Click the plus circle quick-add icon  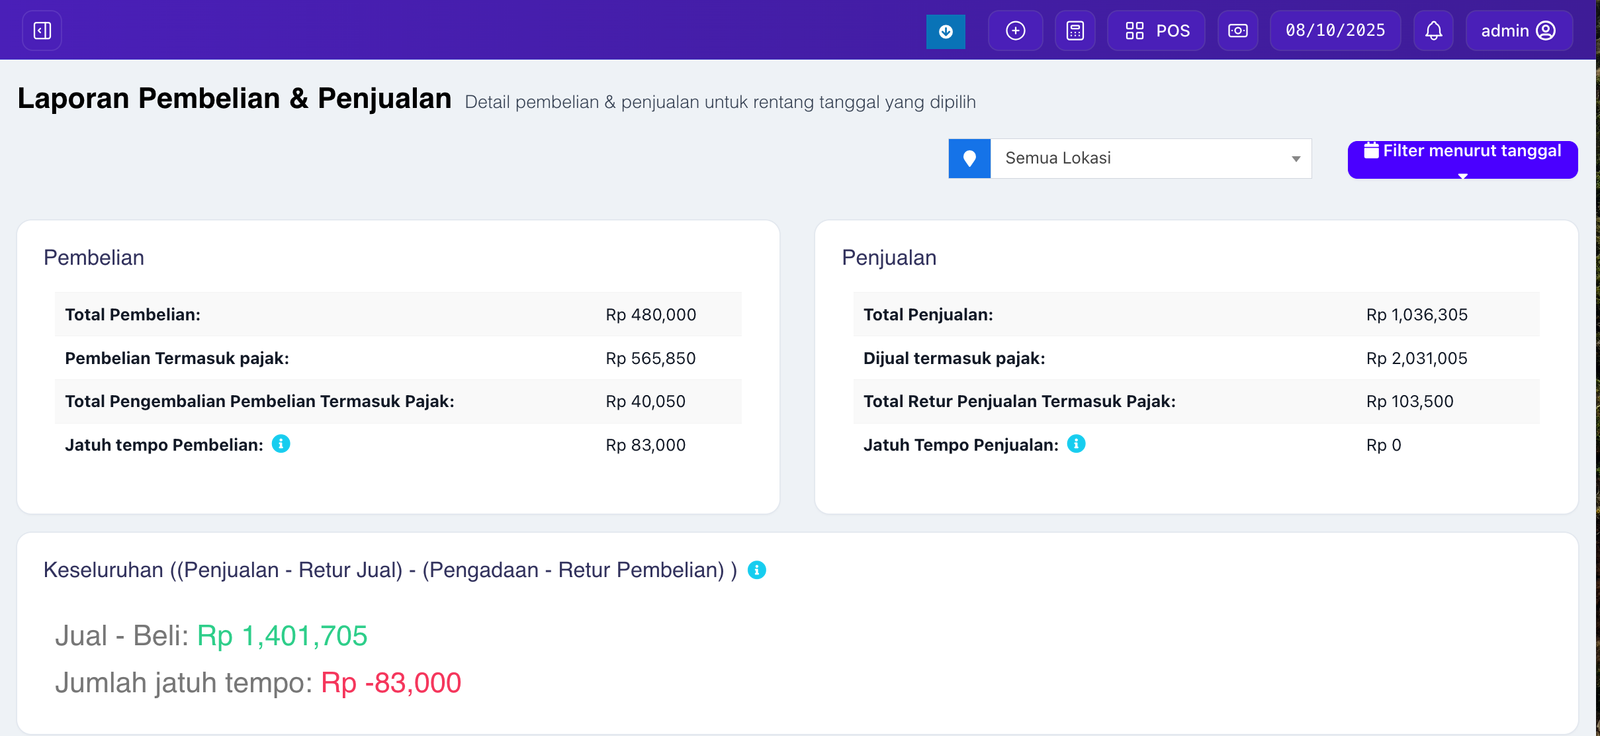[x=1015, y=31]
